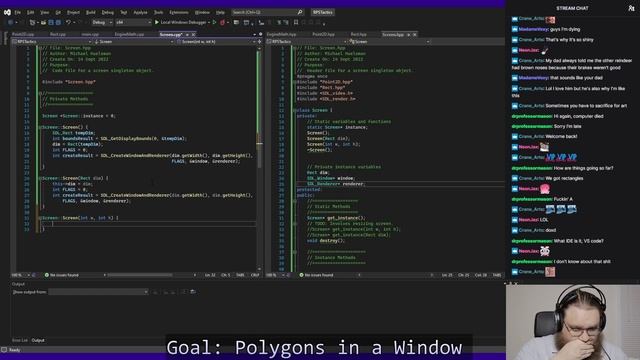The image size is (640, 360).
Task: Click the red hot reload icon
Action: [x=222, y=22]
